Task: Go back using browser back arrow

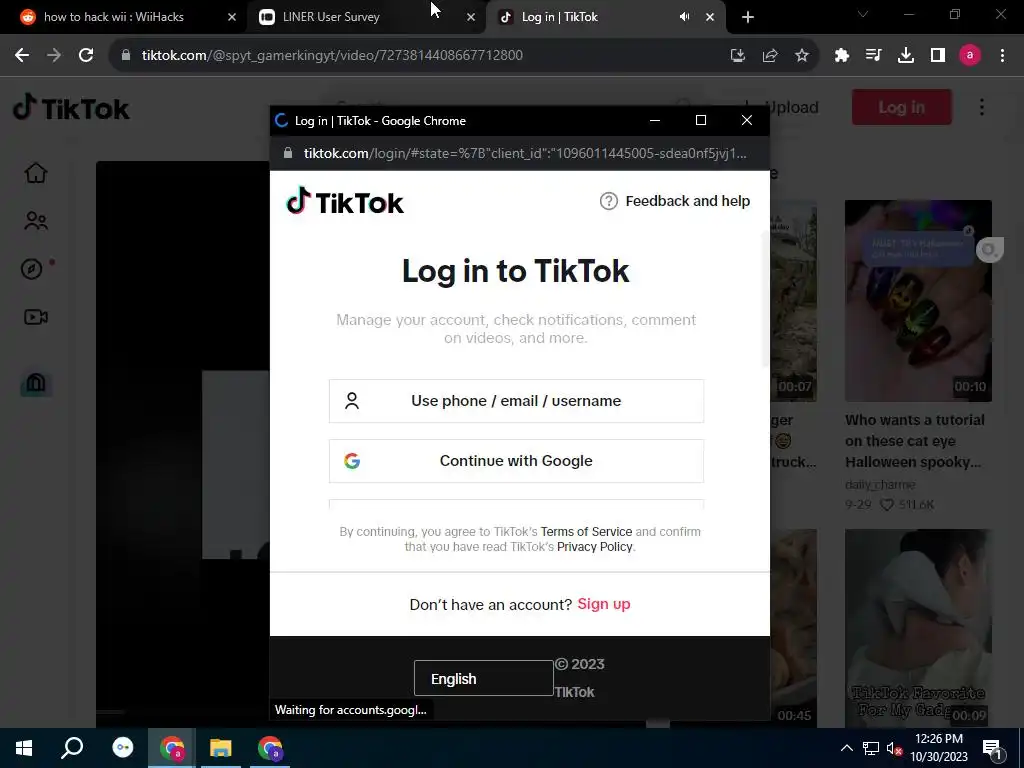Action: (22, 56)
